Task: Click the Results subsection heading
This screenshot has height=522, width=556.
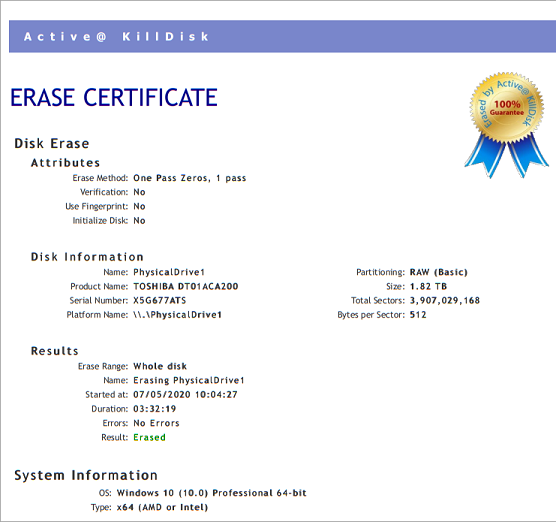Action: click(x=55, y=351)
